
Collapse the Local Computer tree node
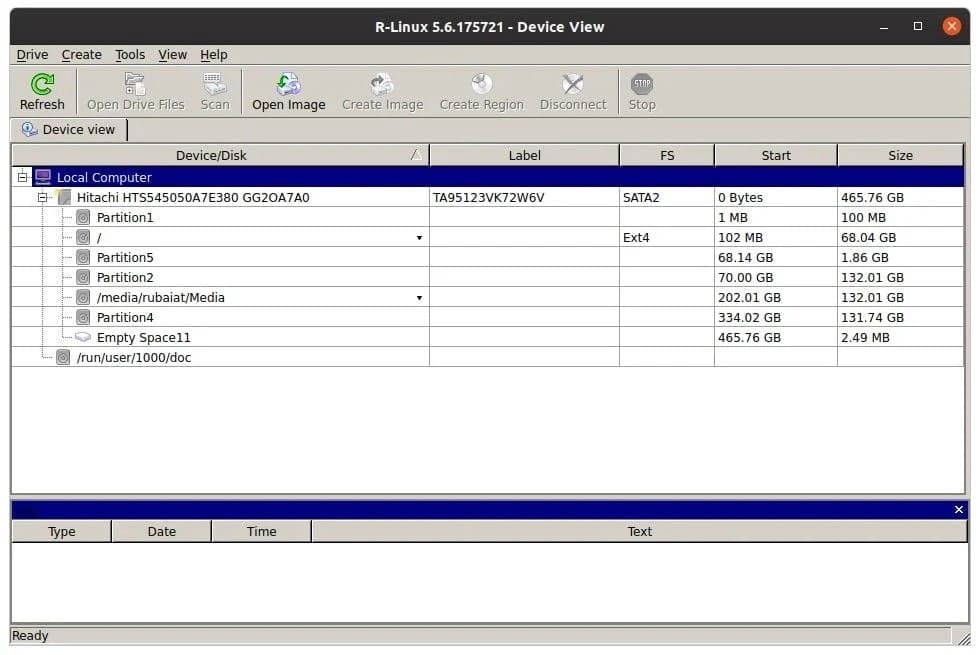(21, 177)
